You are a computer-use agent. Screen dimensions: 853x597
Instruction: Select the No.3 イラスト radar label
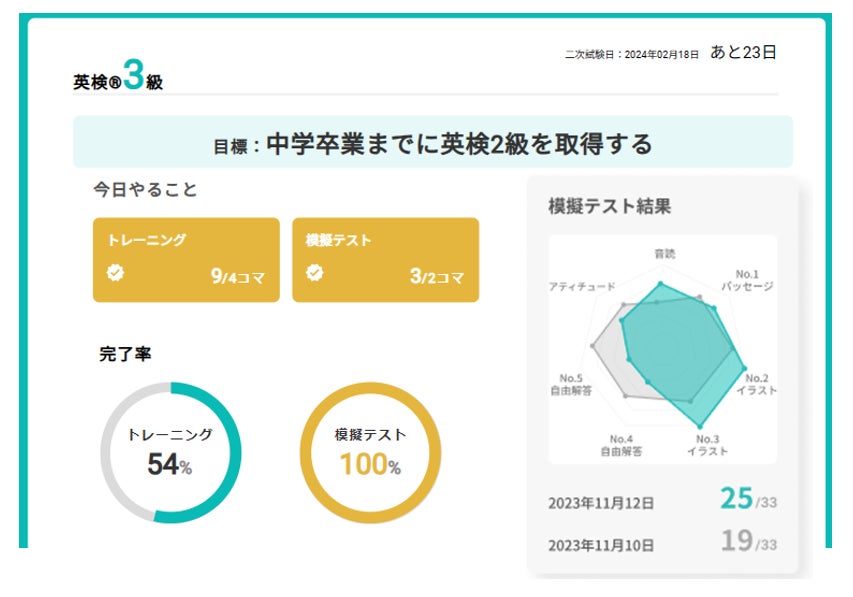pos(706,445)
